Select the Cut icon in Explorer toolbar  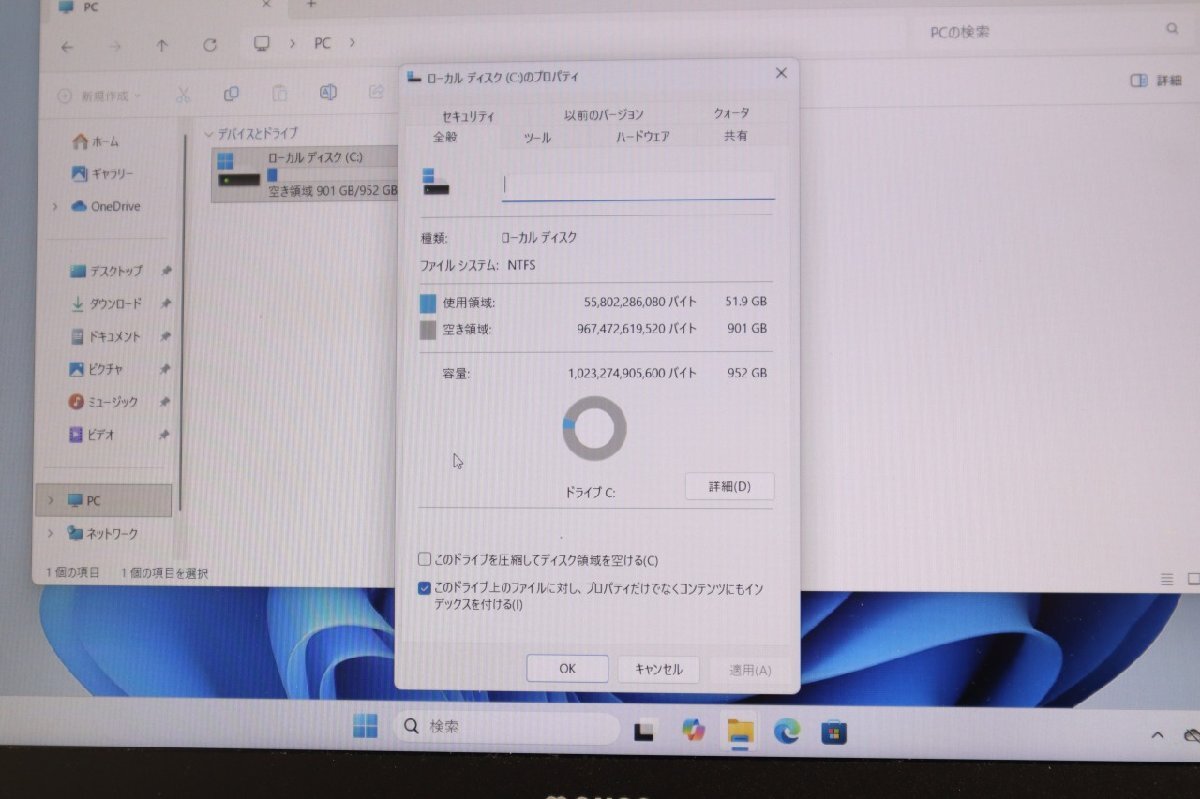[183, 93]
